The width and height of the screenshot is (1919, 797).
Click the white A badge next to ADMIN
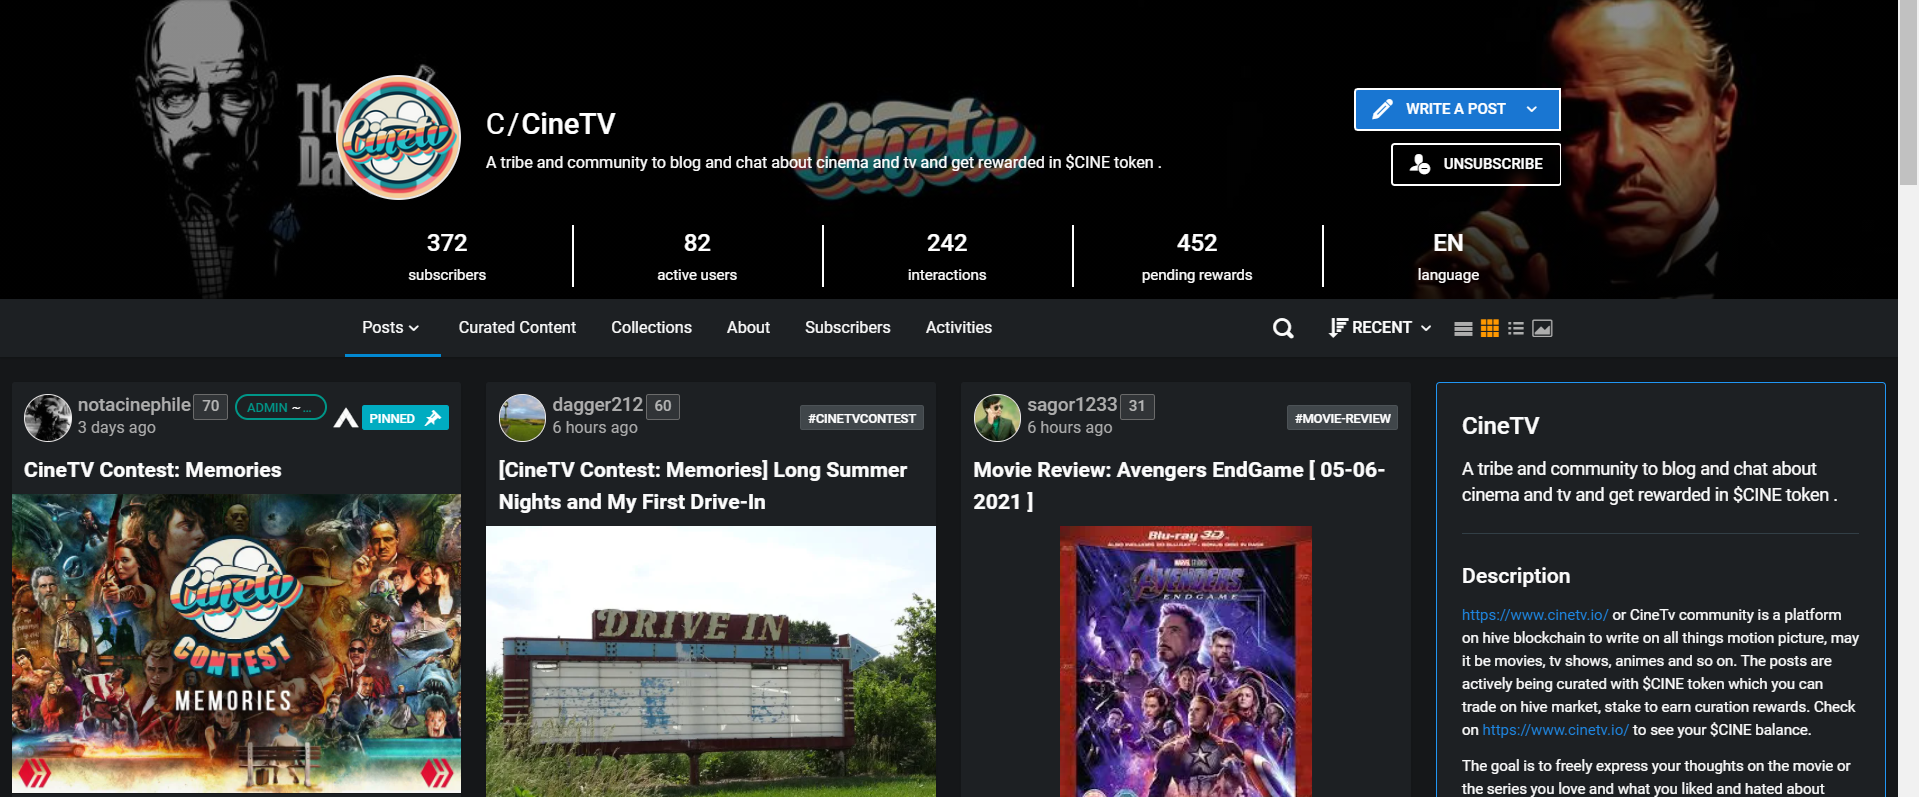[346, 418]
